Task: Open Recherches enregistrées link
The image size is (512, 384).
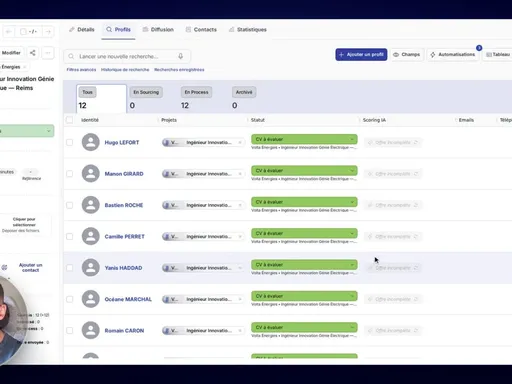Action: tap(179, 70)
